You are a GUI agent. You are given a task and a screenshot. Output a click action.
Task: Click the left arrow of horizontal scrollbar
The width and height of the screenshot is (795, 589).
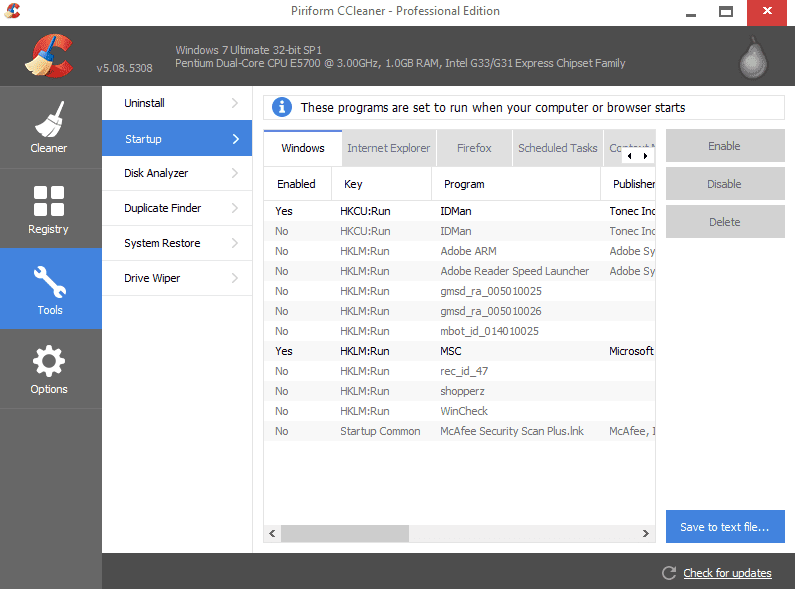pyautogui.click(x=272, y=533)
